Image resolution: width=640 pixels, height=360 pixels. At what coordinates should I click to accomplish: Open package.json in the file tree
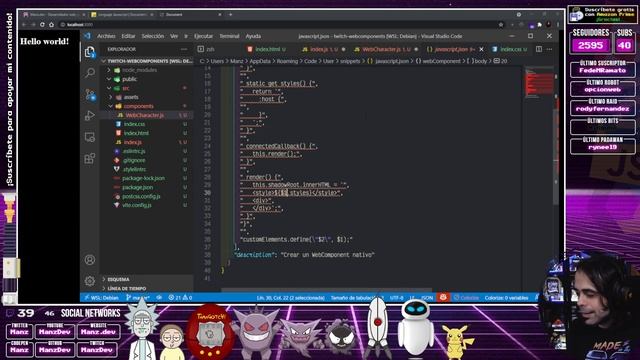tap(138, 187)
